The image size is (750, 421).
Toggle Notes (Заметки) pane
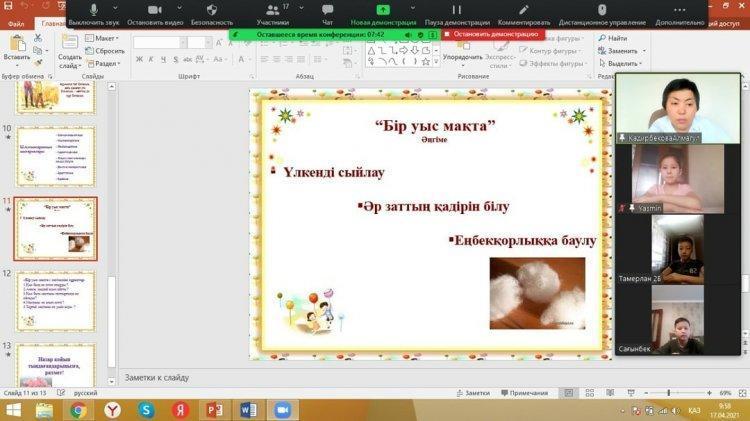473,393
